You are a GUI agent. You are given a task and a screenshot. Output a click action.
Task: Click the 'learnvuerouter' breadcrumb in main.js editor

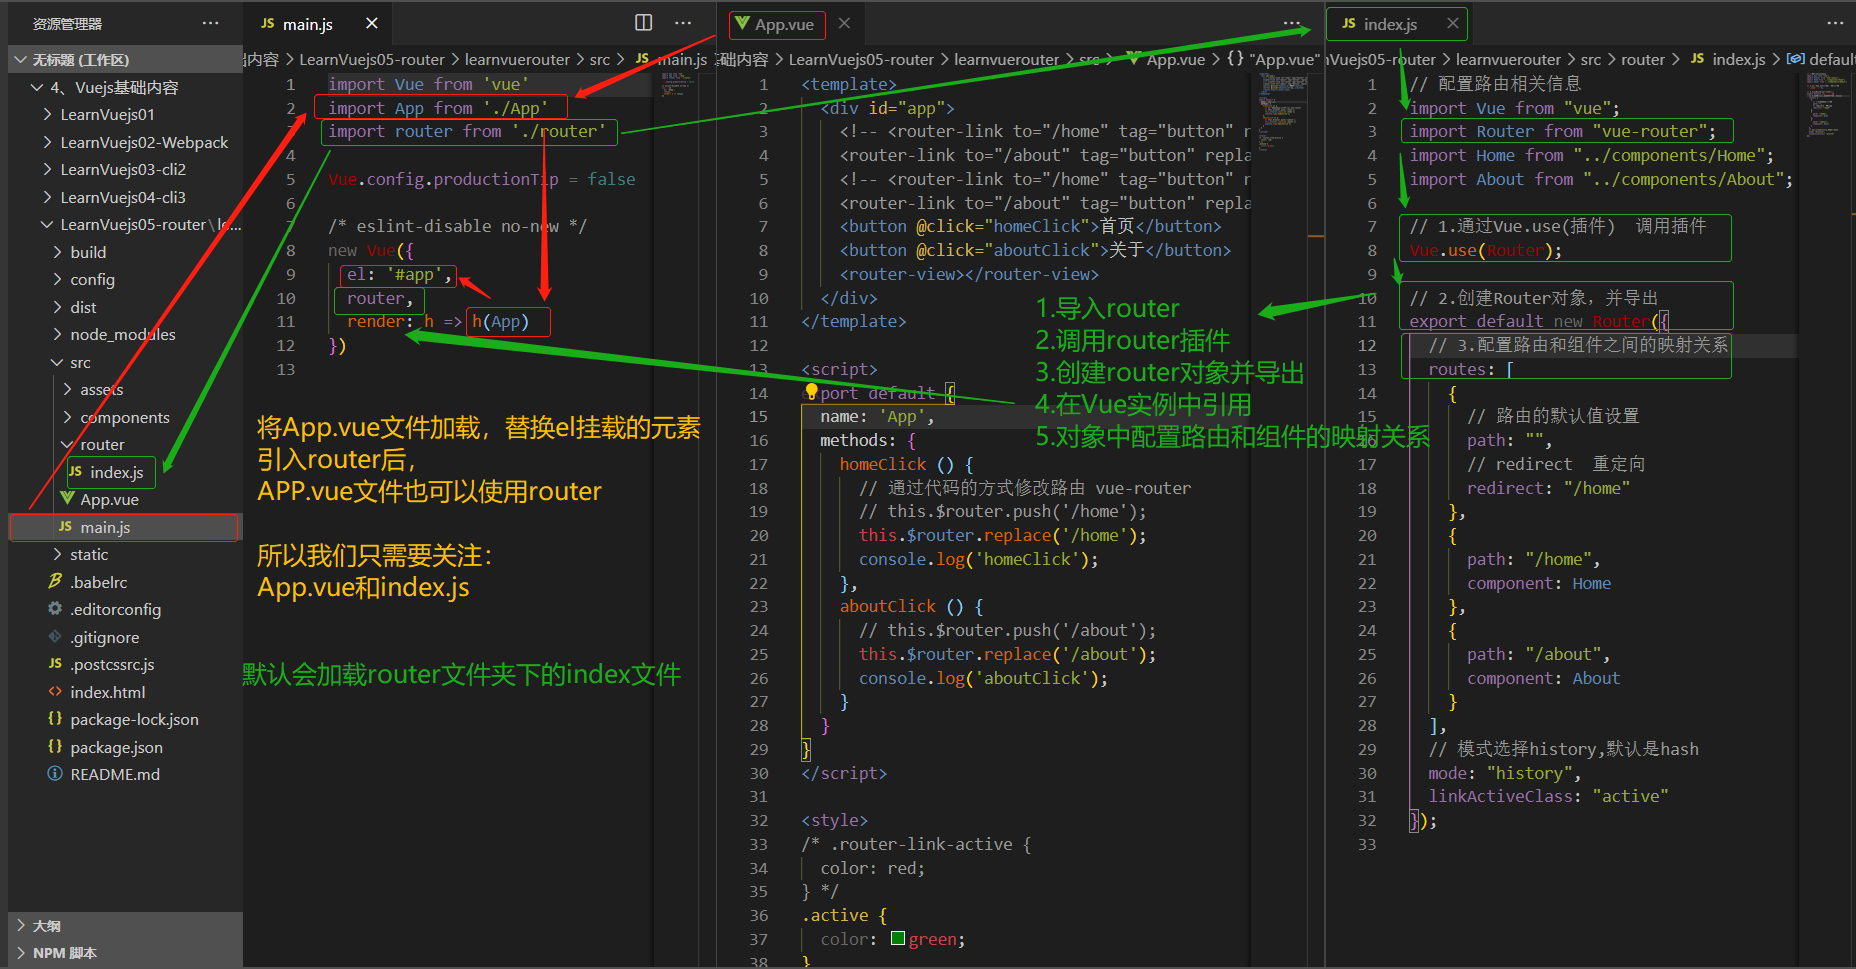tap(517, 60)
